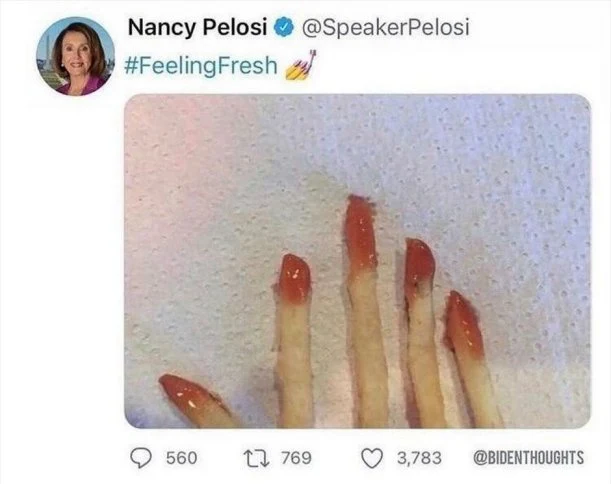Tap the sideways thumb fry with ketchup
This screenshot has width=611, height=484.
[x=198, y=401]
